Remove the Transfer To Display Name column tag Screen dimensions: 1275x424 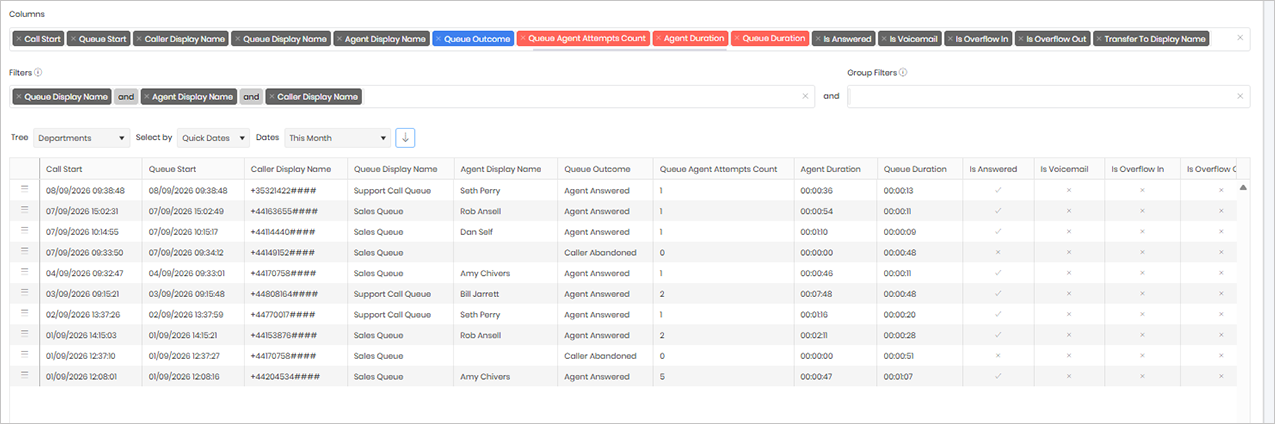point(1099,39)
